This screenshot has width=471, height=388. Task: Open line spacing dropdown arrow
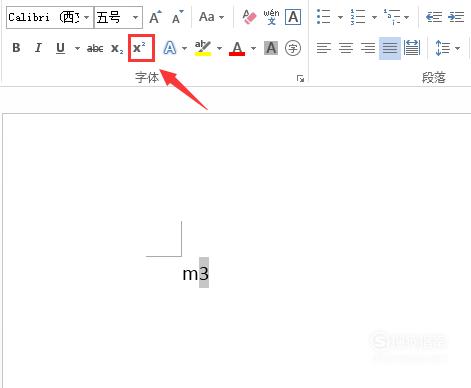[457, 48]
